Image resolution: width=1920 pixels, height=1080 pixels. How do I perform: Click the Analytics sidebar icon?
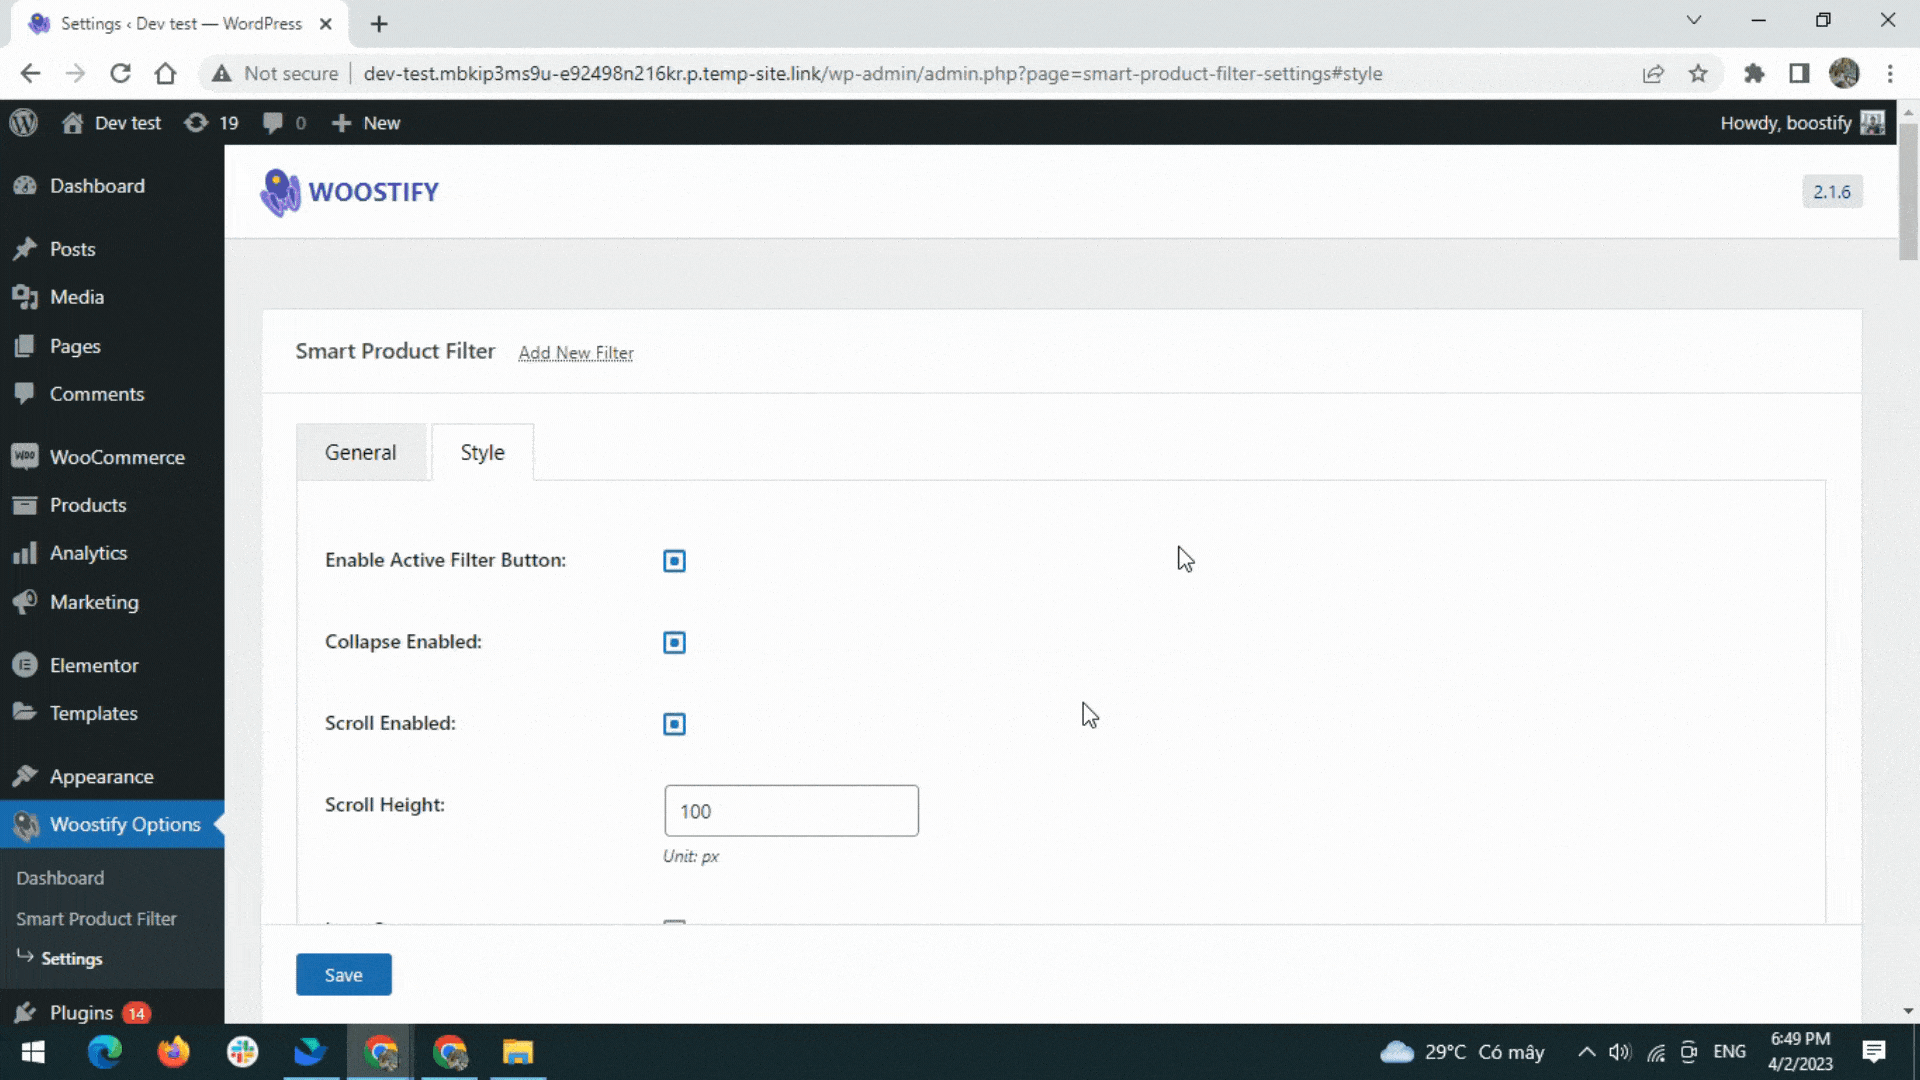pyautogui.click(x=24, y=553)
